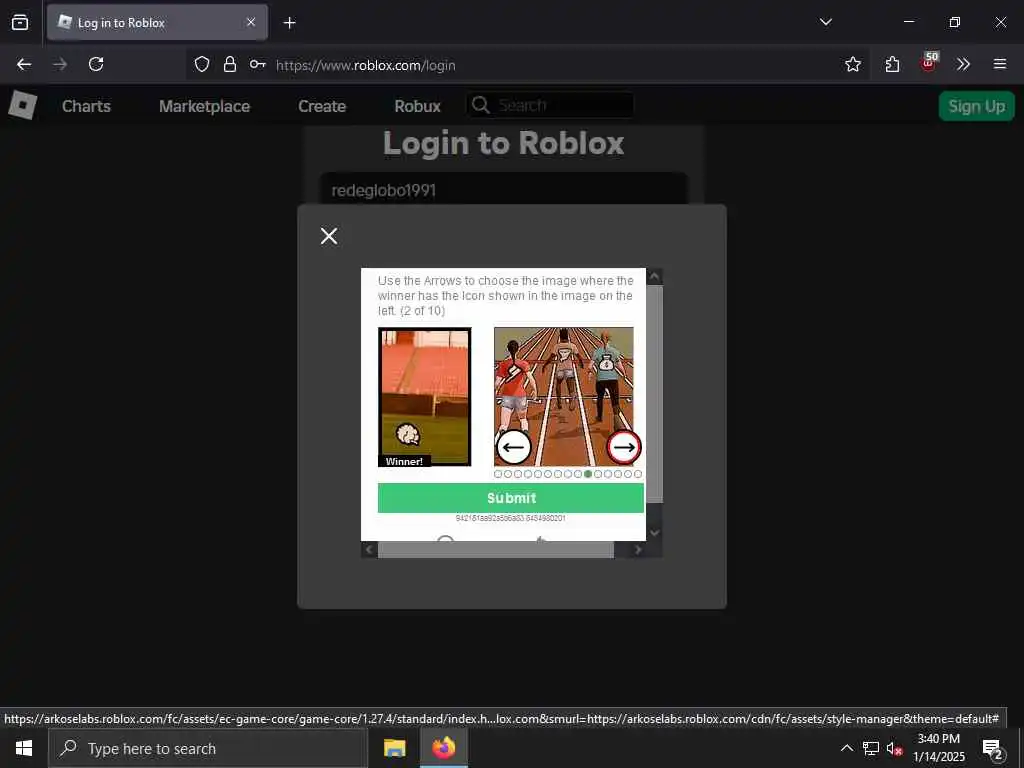This screenshot has height=768, width=1024.
Task: Open tracking protection shield panel
Action: point(202,64)
